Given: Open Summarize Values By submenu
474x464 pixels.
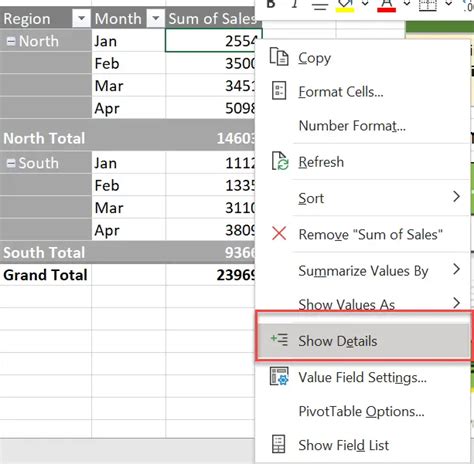Looking at the screenshot, I should (x=364, y=270).
